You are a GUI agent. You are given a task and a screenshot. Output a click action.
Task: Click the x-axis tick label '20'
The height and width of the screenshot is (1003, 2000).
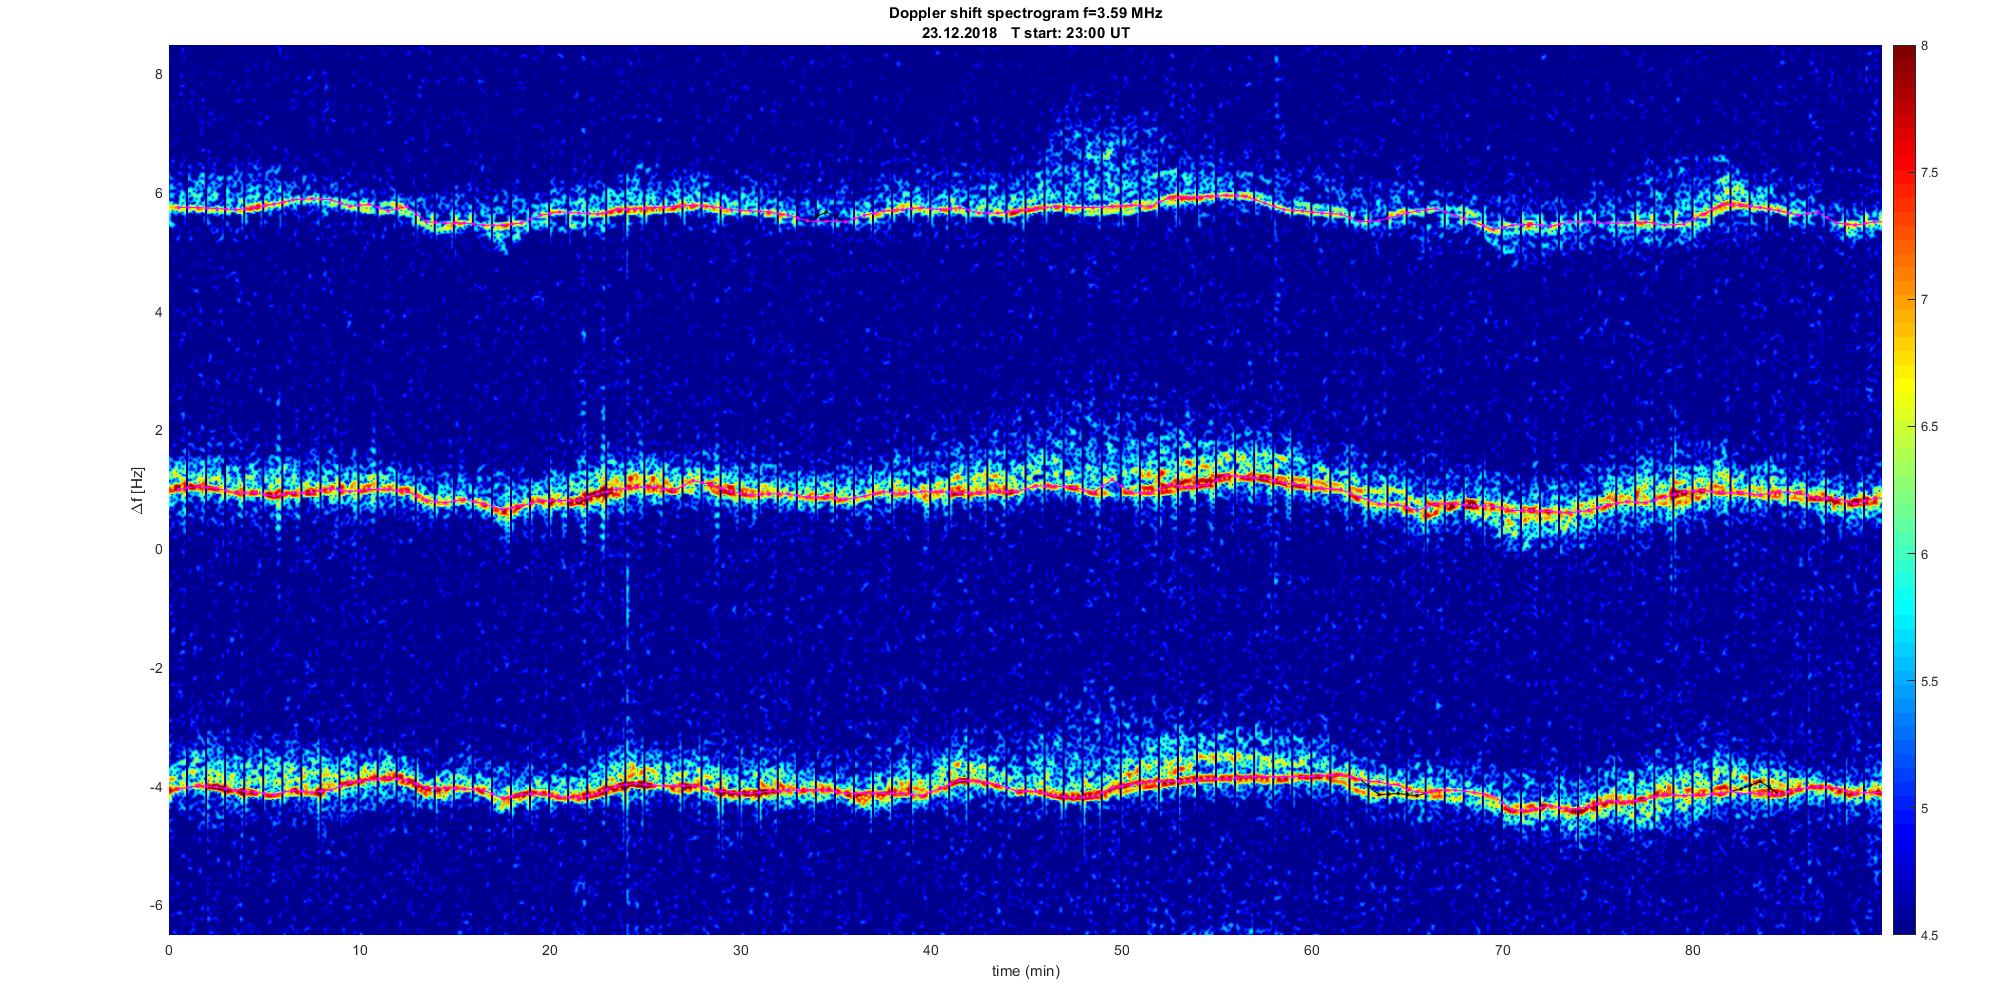click(550, 950)
